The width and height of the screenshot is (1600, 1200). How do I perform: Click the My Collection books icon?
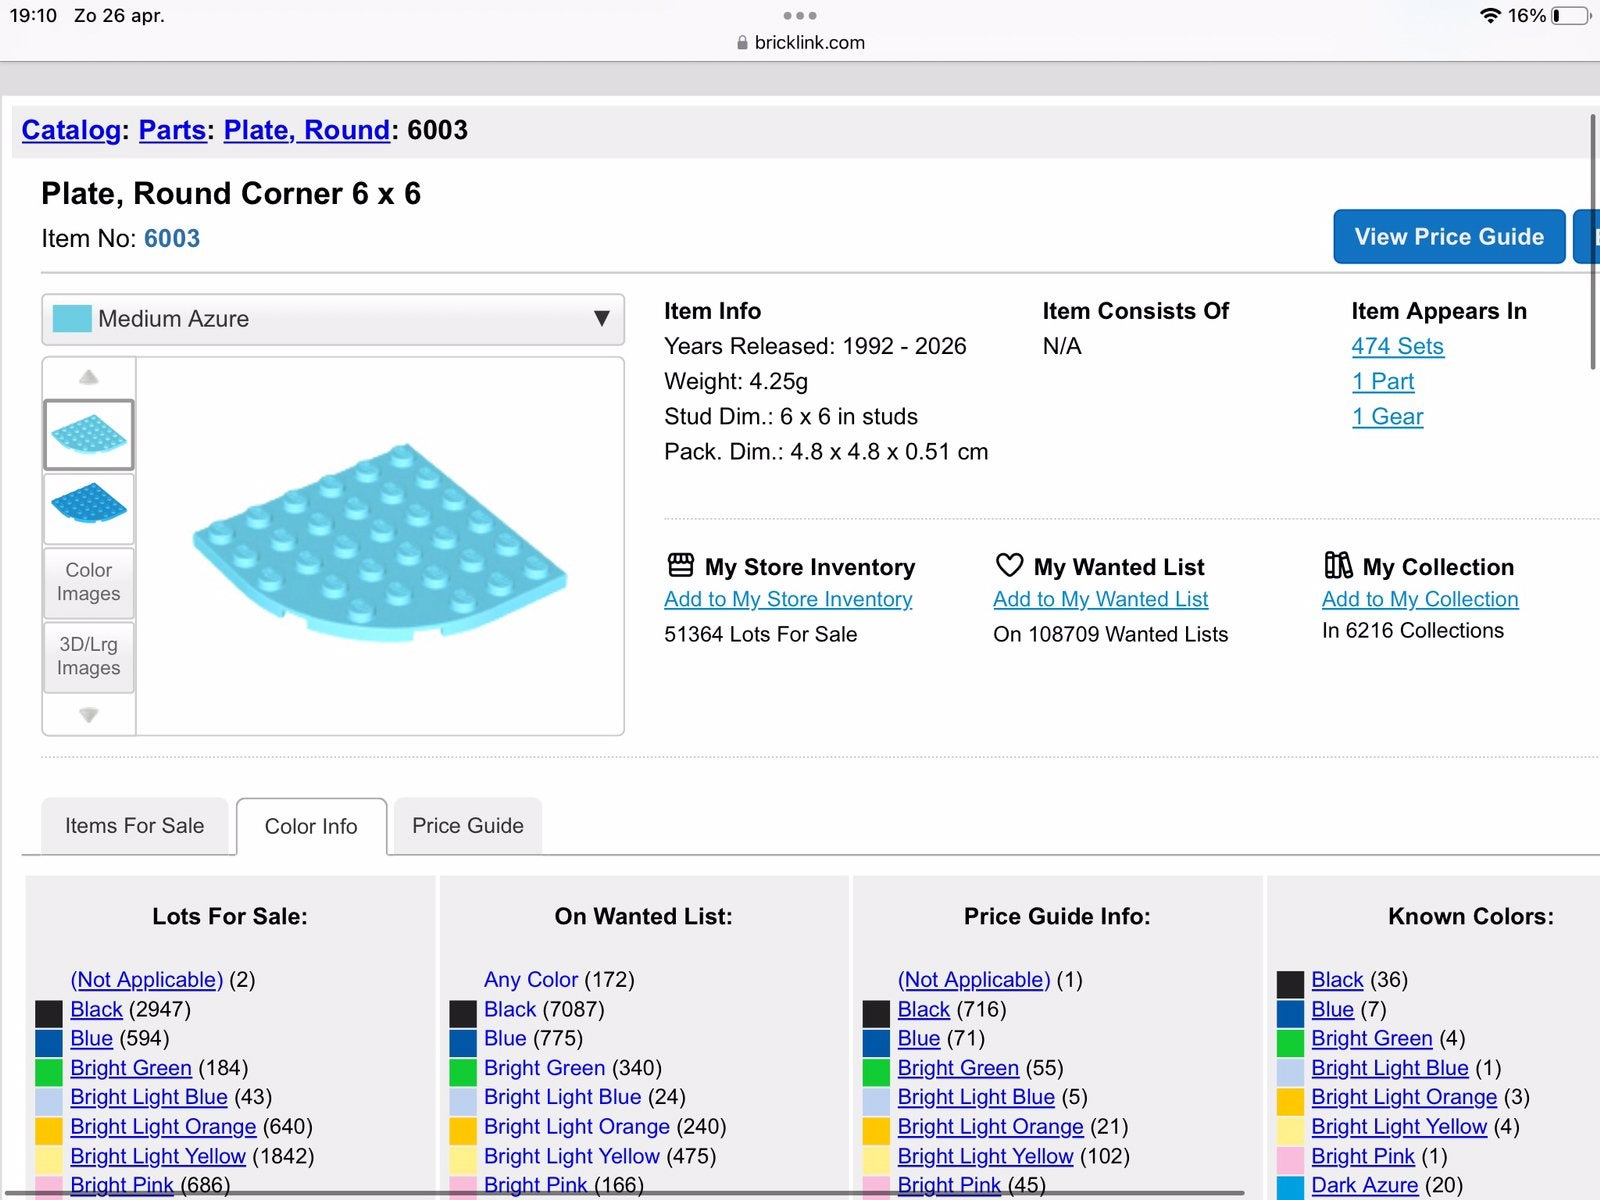(x=1338, y=565)
